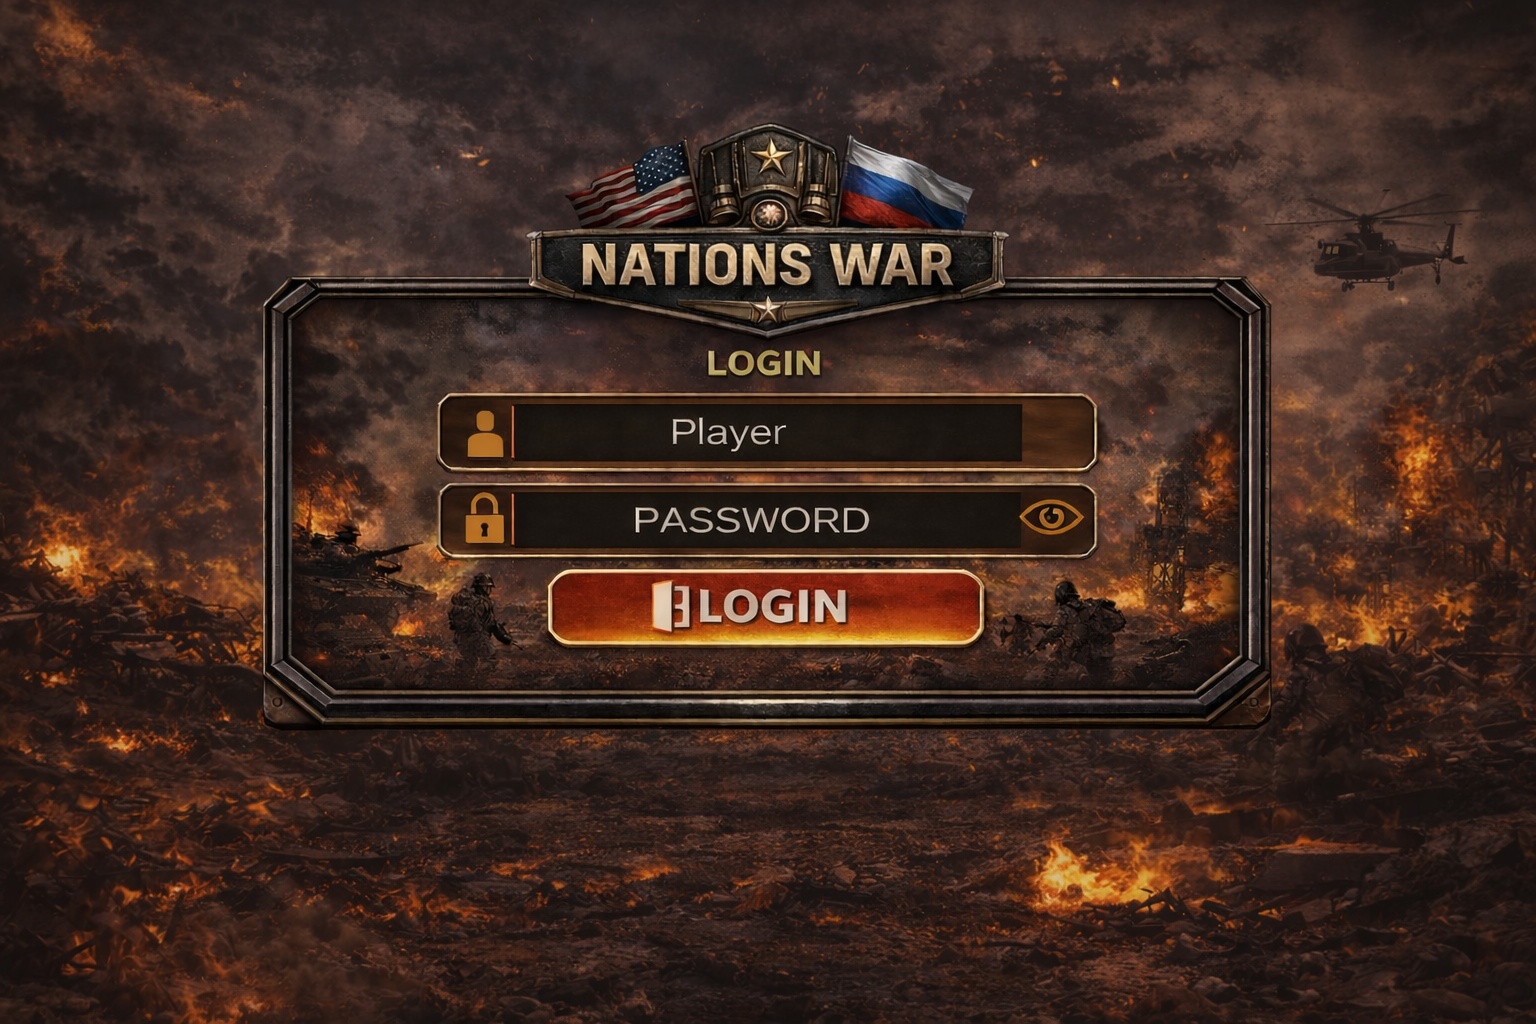Click the round medallion under the star
This screenshot has width=1536, height=1024.
767,212
